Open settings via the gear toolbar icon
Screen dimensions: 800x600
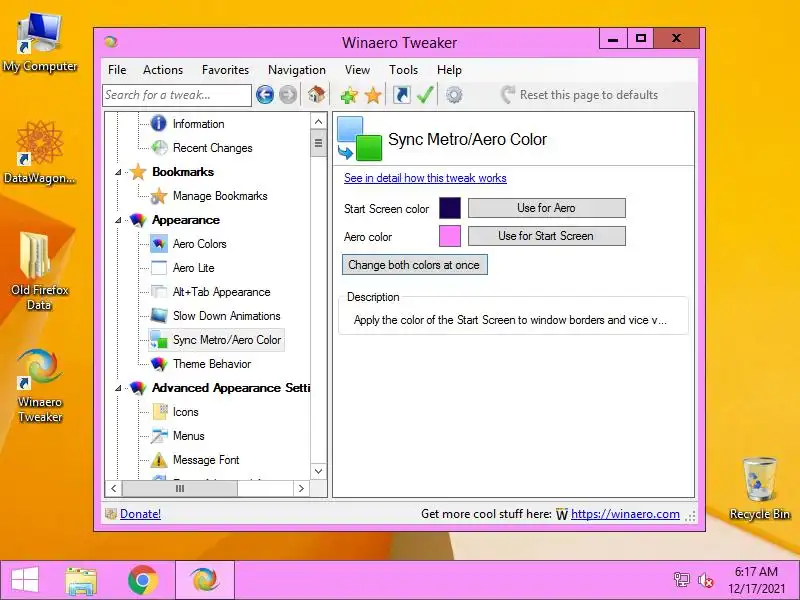[454, 95]
